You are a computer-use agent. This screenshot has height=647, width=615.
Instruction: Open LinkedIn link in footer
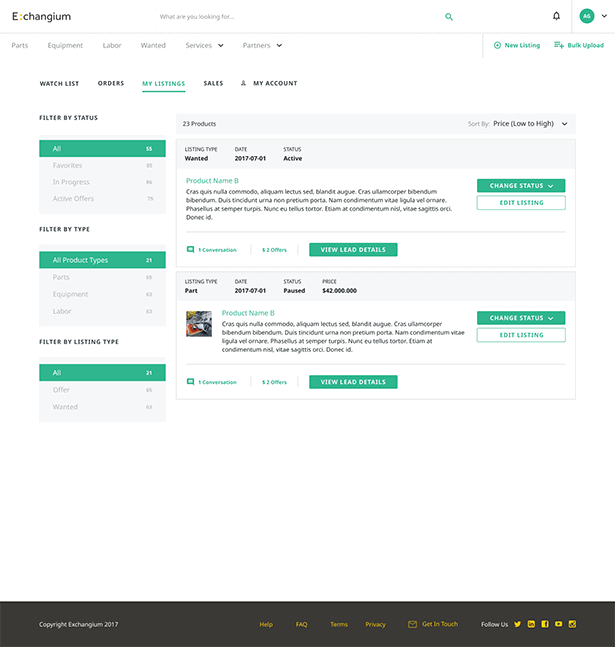pos(531,624)
